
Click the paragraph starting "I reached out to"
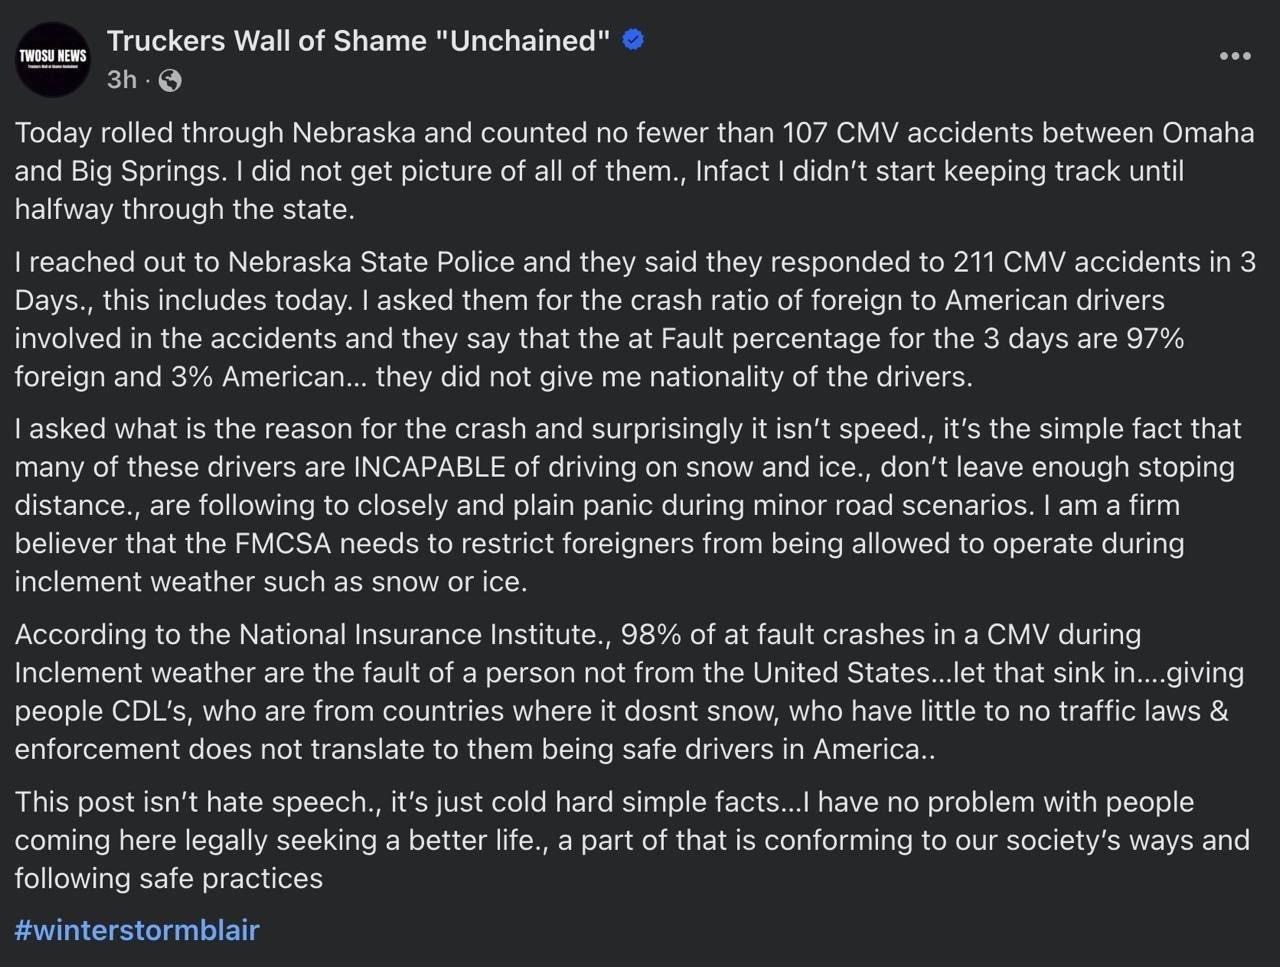(x=636, y=319)
